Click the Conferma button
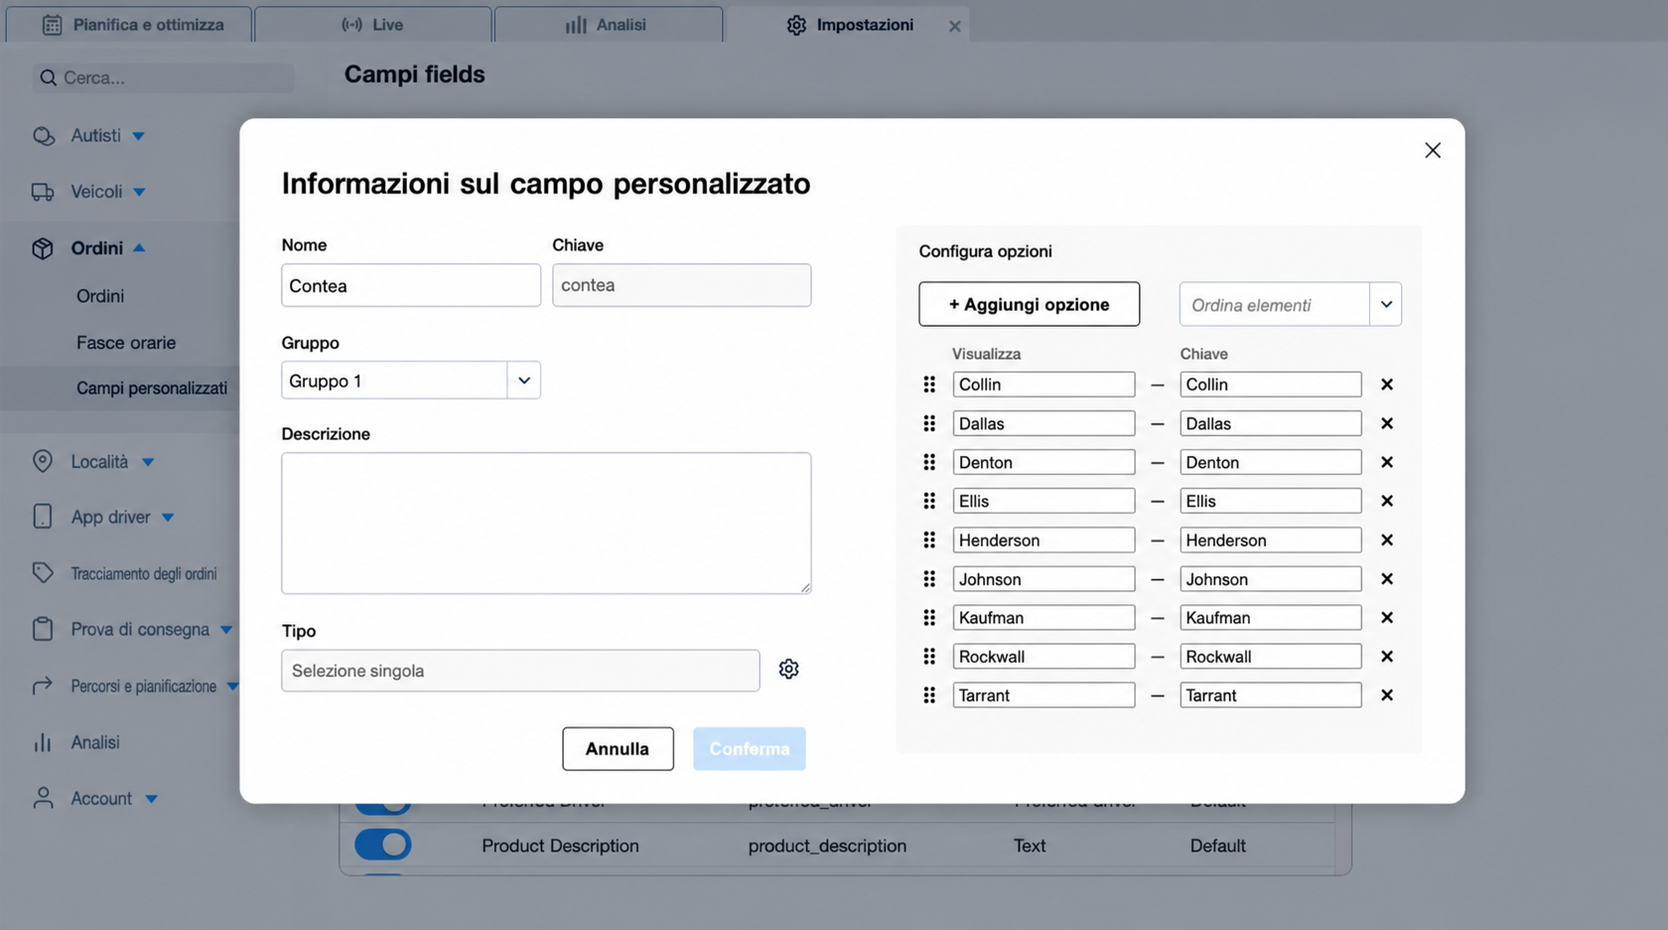The height and width of the screenshot is (930, 1668). pos(749,749)
